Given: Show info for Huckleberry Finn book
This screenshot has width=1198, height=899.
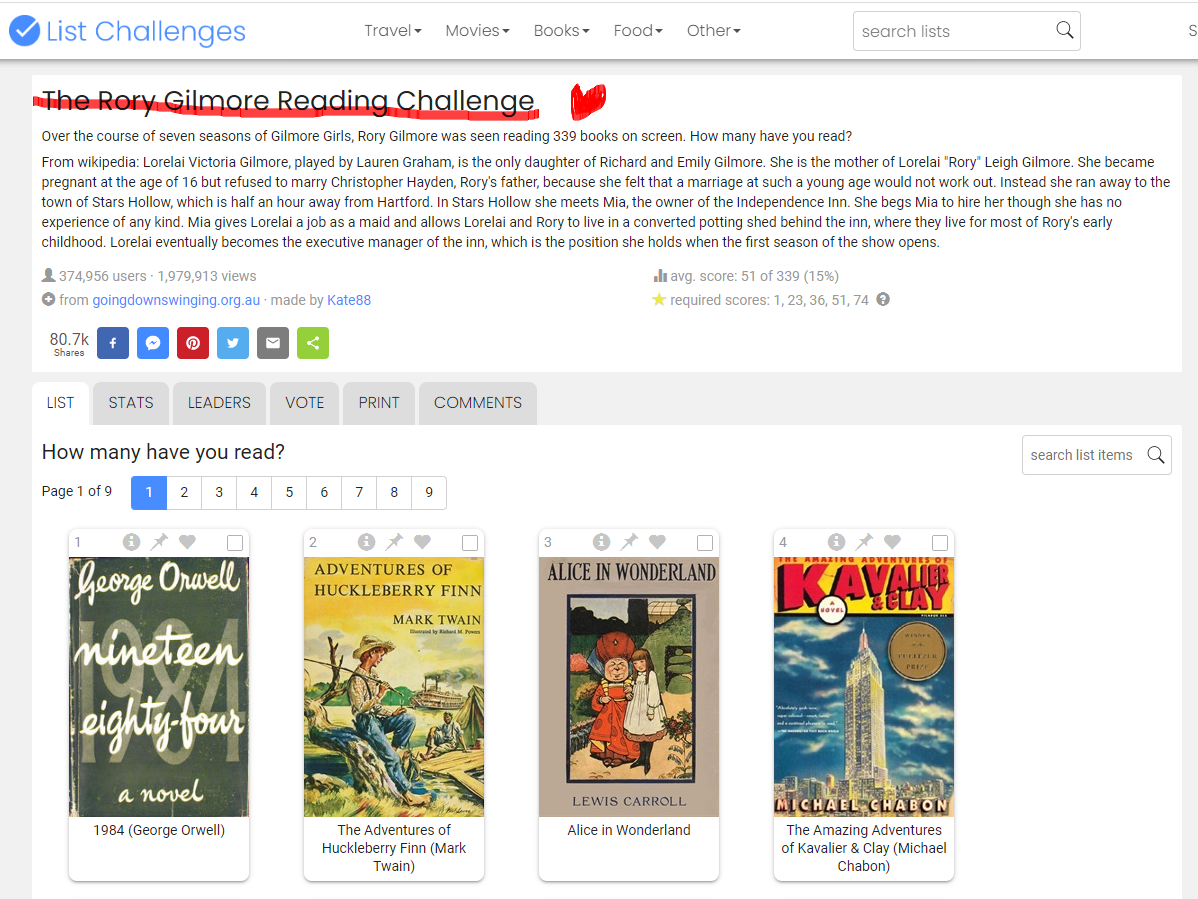Looking at the screenshot, I should click(x=367, y=542).
